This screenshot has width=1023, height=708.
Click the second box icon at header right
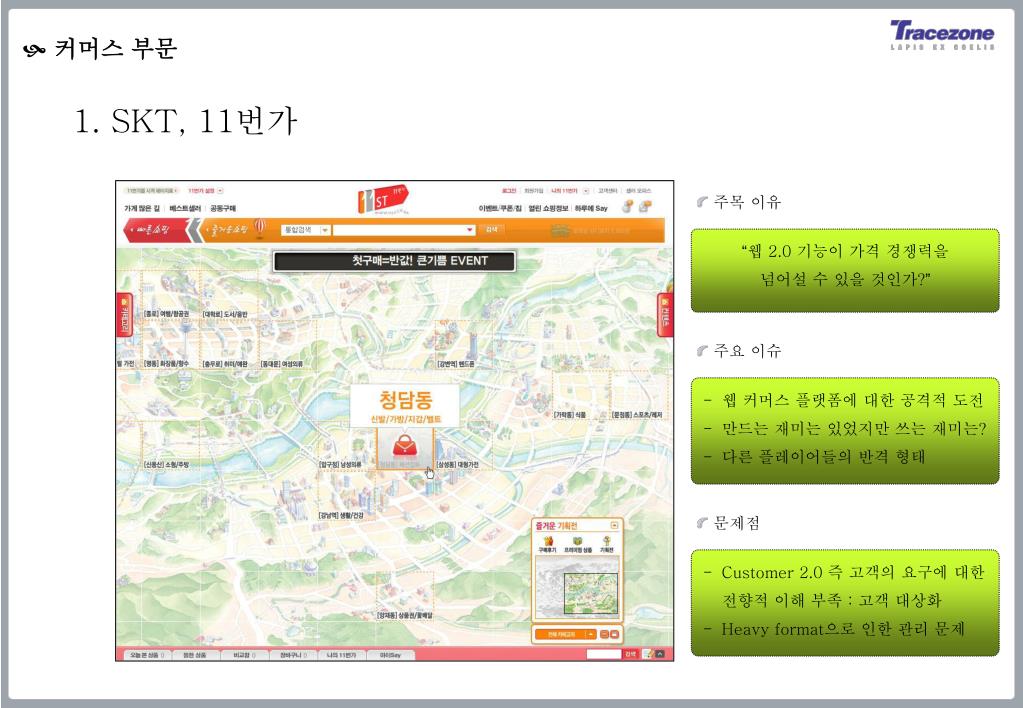pos(644,207)
